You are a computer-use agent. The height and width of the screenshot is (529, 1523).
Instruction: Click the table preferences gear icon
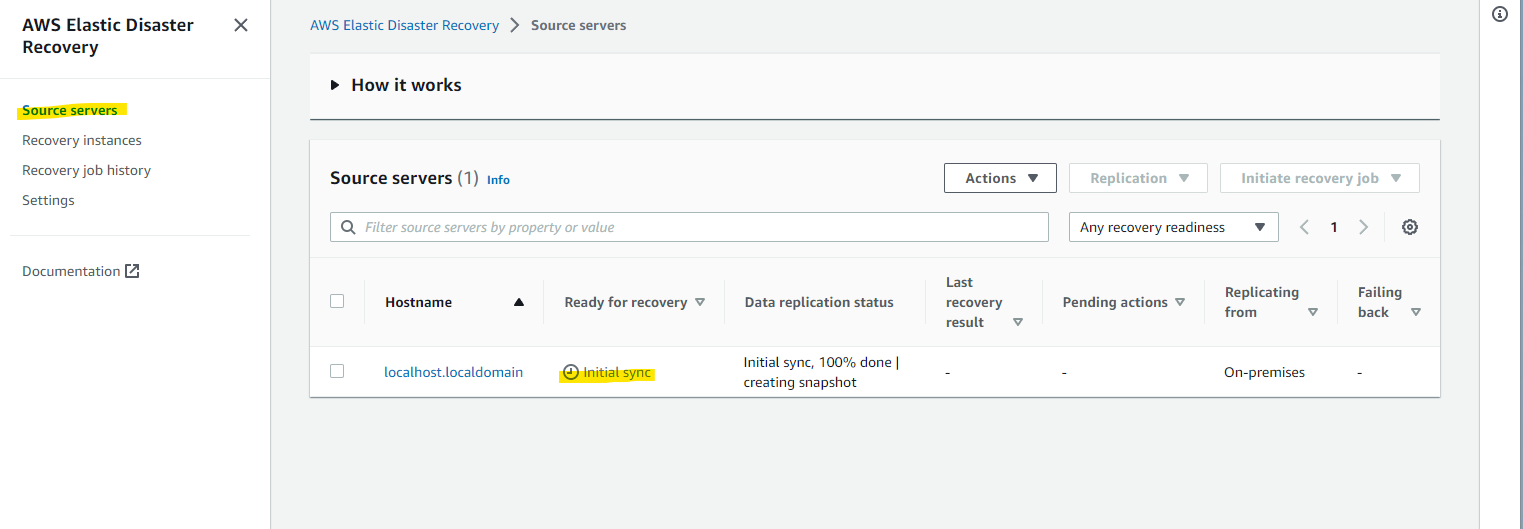[x=1410, y=227]
